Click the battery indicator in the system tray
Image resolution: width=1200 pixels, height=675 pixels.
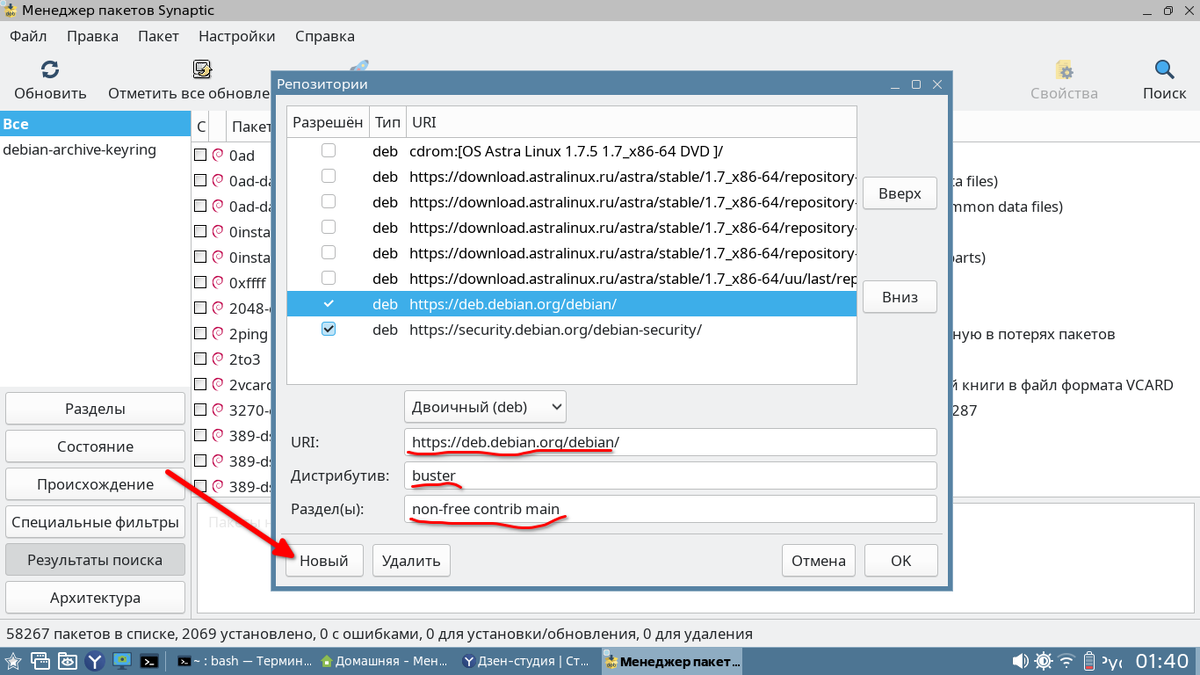click(1090, 661)
